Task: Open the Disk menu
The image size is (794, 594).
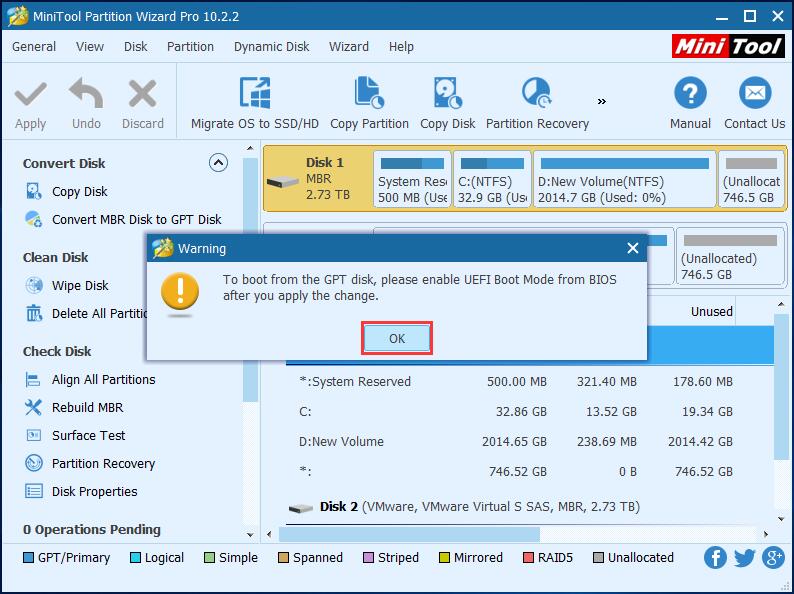Action: coord(135,47)
